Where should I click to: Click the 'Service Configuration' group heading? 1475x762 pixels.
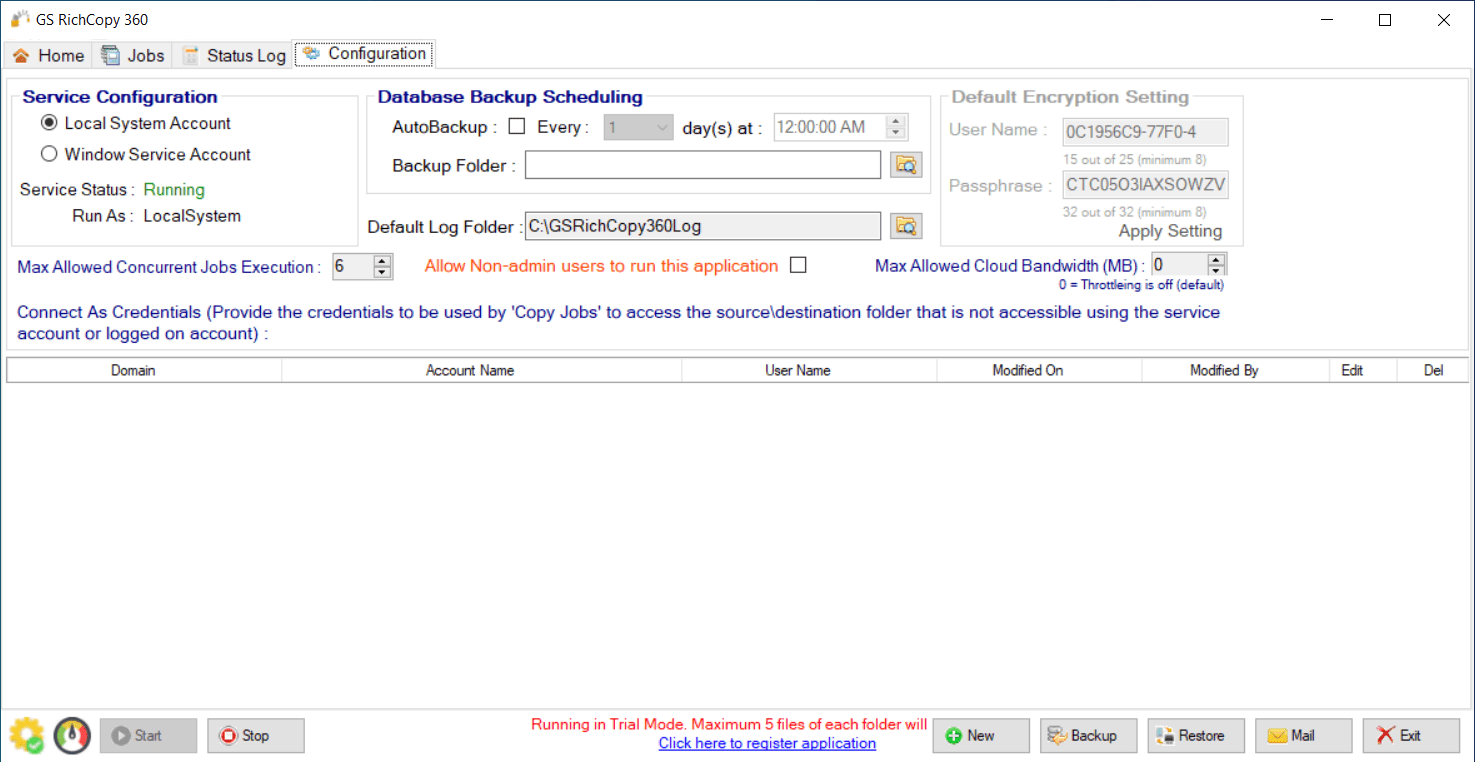click(x=120, y=97)
